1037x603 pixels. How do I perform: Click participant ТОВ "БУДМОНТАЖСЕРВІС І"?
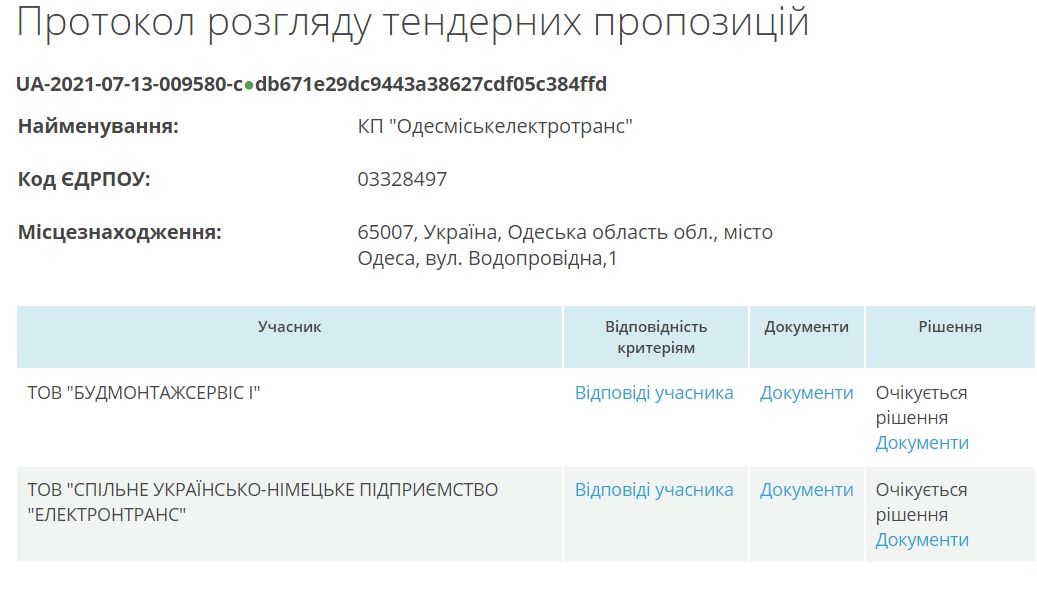[144, 393]
